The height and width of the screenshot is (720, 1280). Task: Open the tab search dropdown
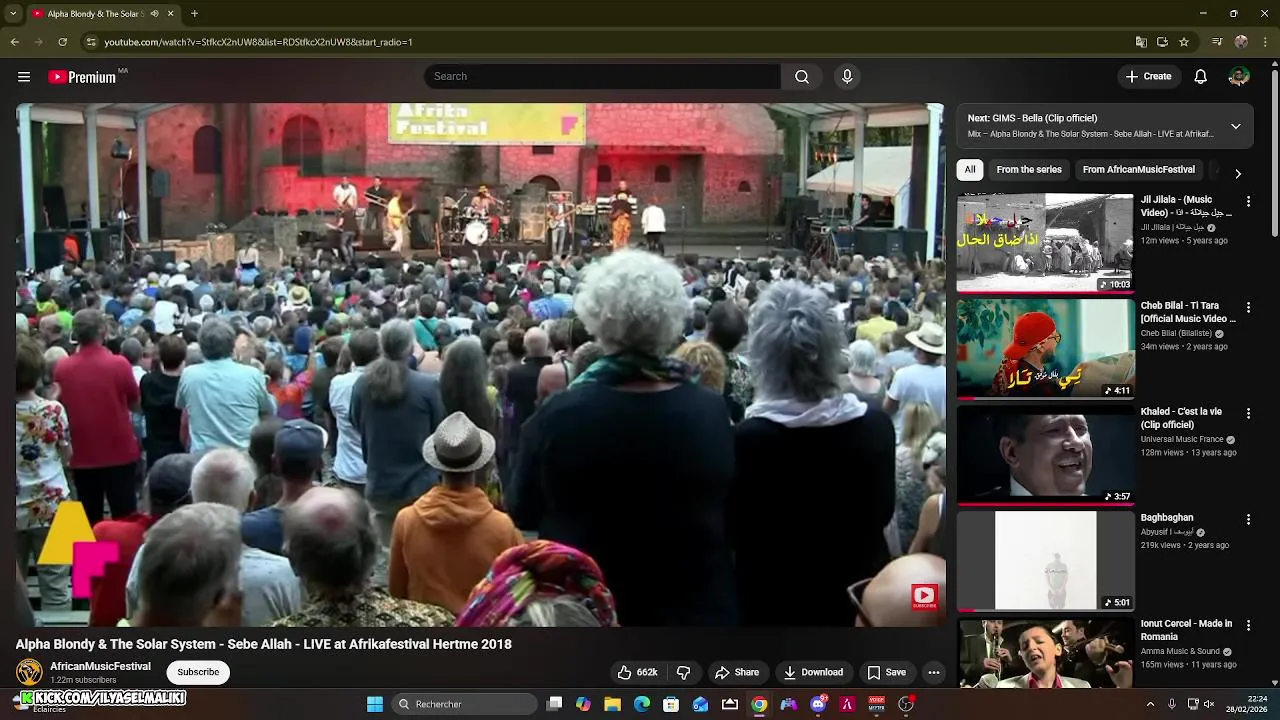(13, 14)
